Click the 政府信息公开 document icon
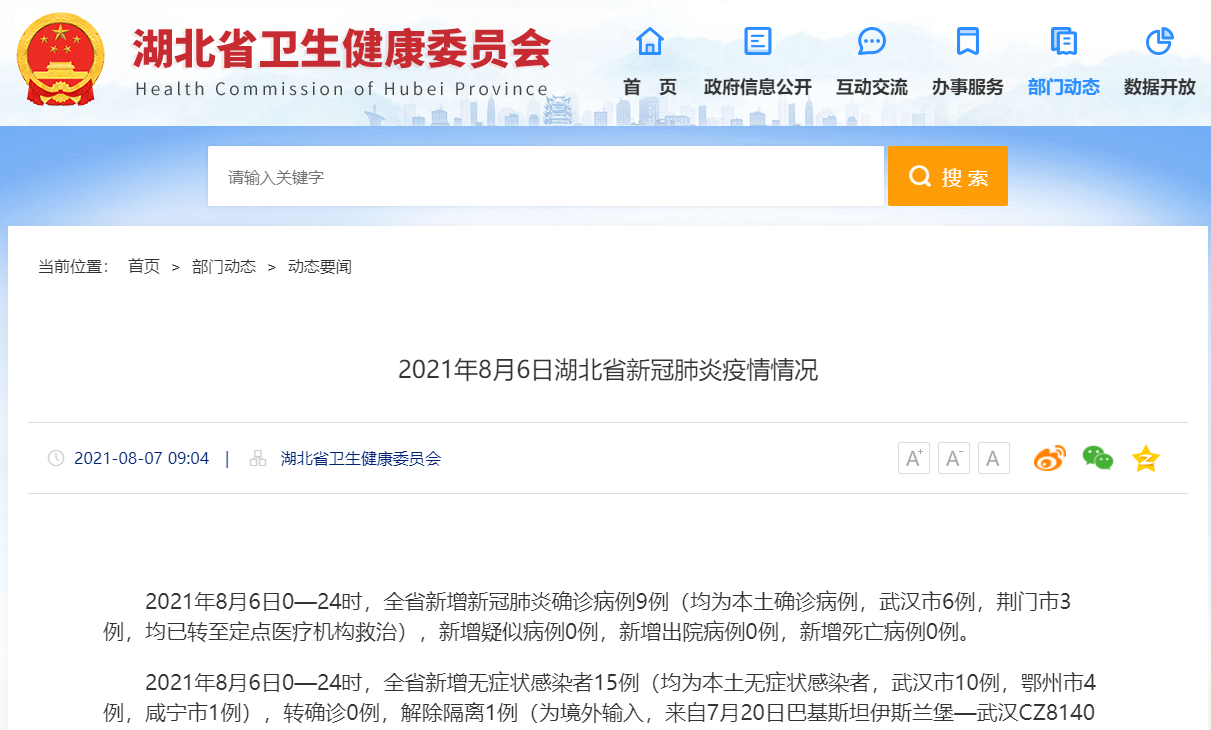Screen dimensions: 1211x730 pyautogui.click(x=757, y=41)
